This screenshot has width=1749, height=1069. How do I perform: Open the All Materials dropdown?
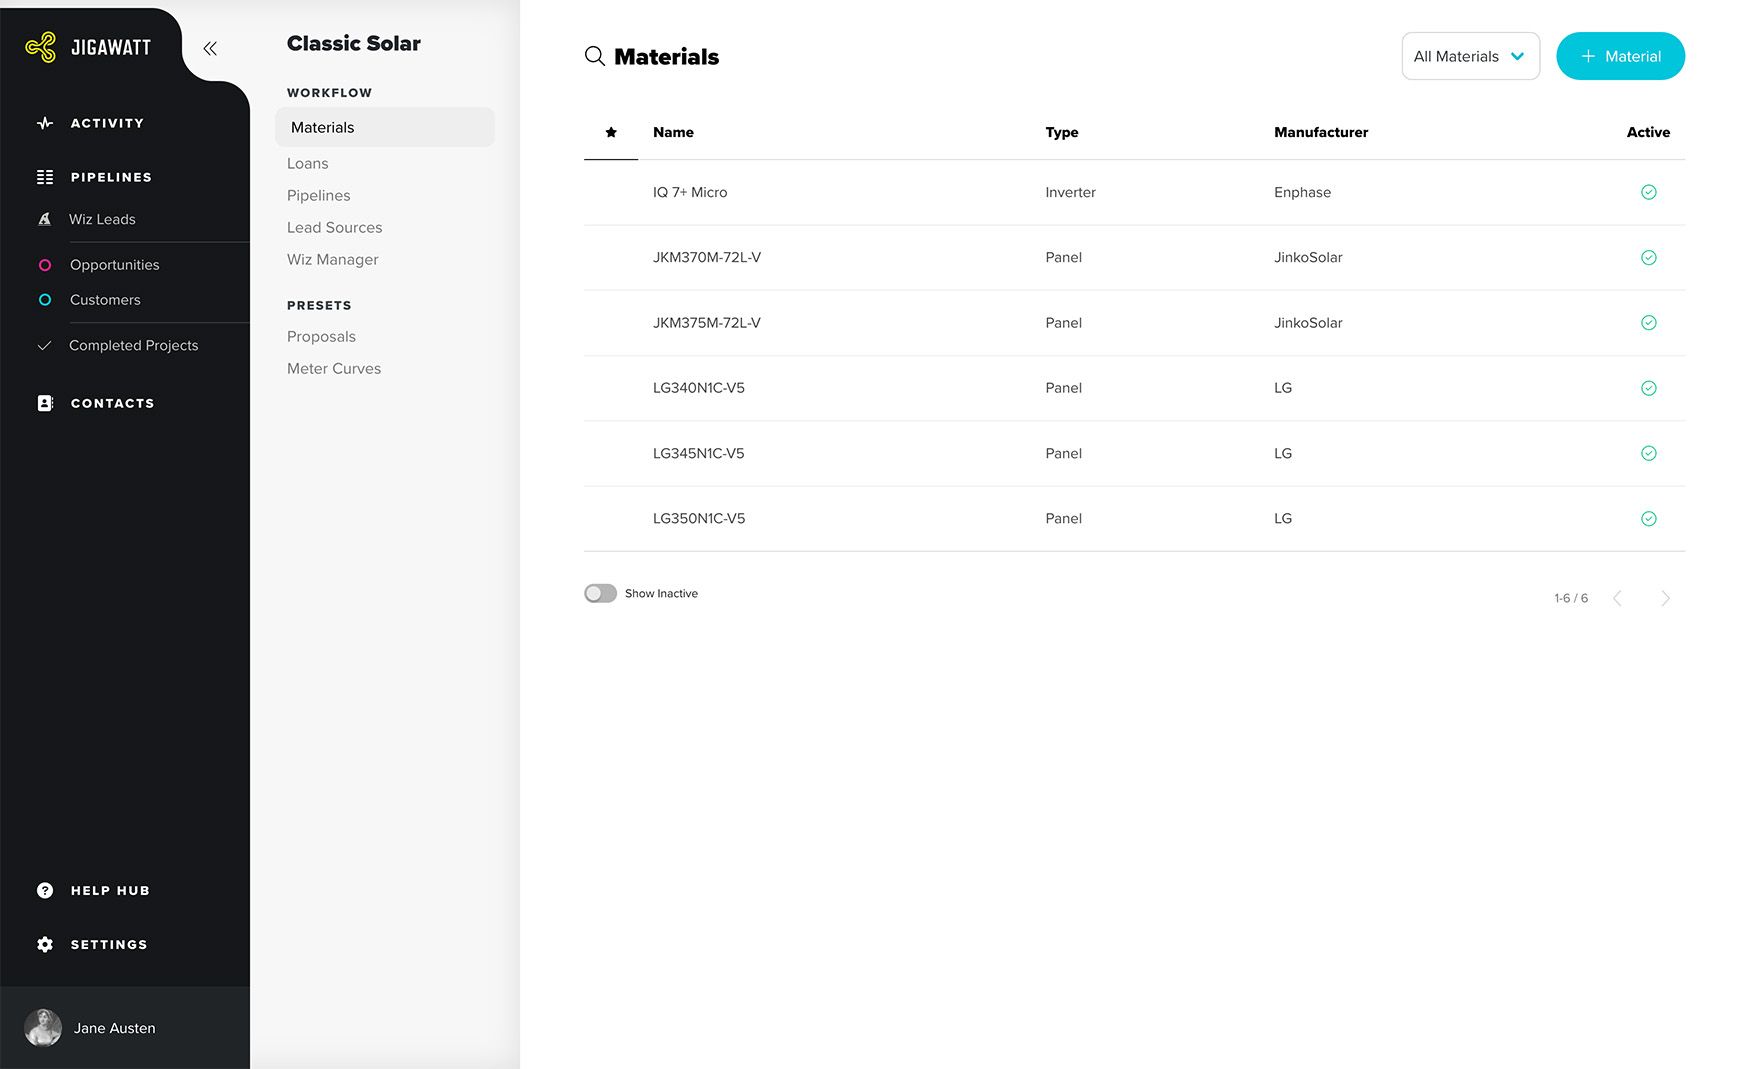[1470, 56]
